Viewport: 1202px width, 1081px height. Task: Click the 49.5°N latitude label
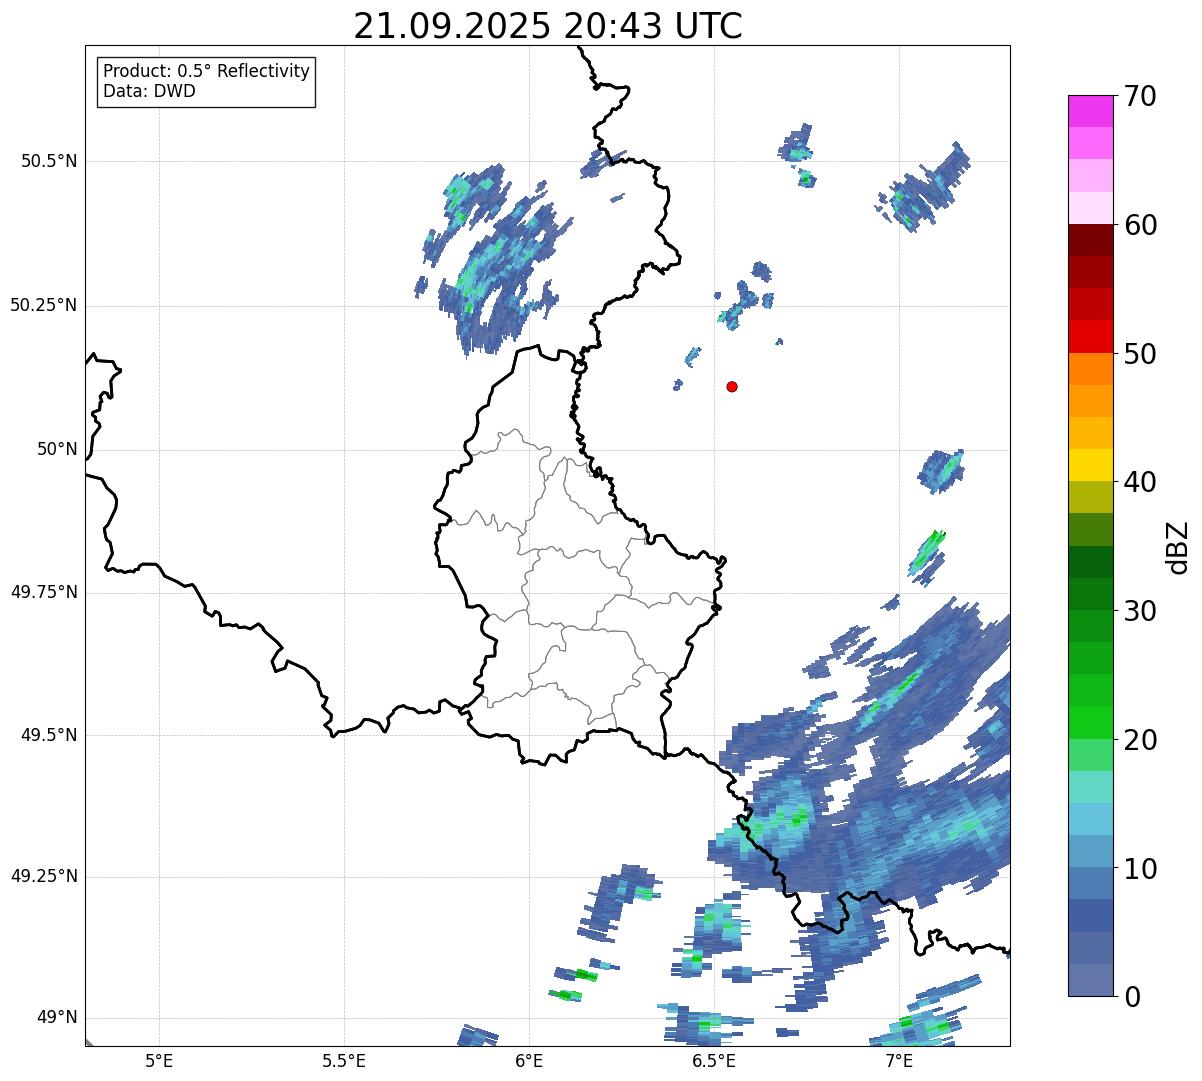click(x=49, y=735)
